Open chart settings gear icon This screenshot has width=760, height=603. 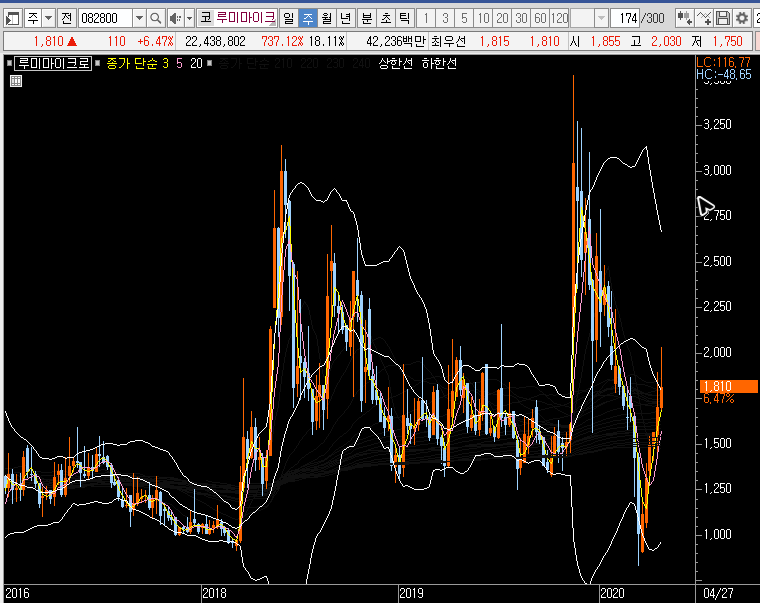click(742, 19)
